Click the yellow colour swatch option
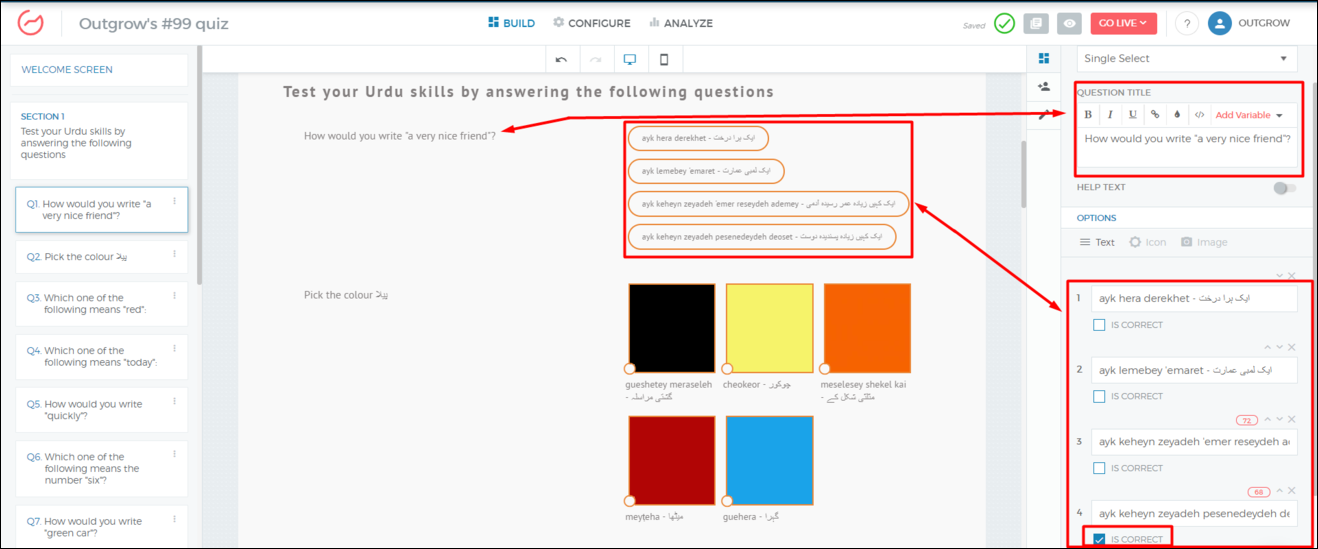1318x549 pixels. point(769,328)
